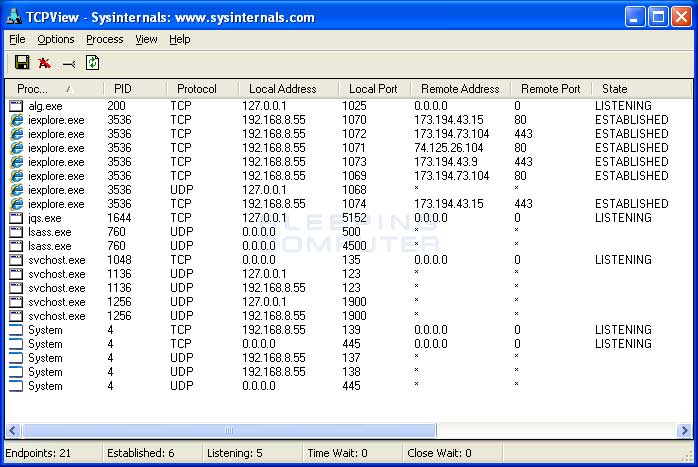Click iexplore.exe icon with local port 1069

pos(16,176)
